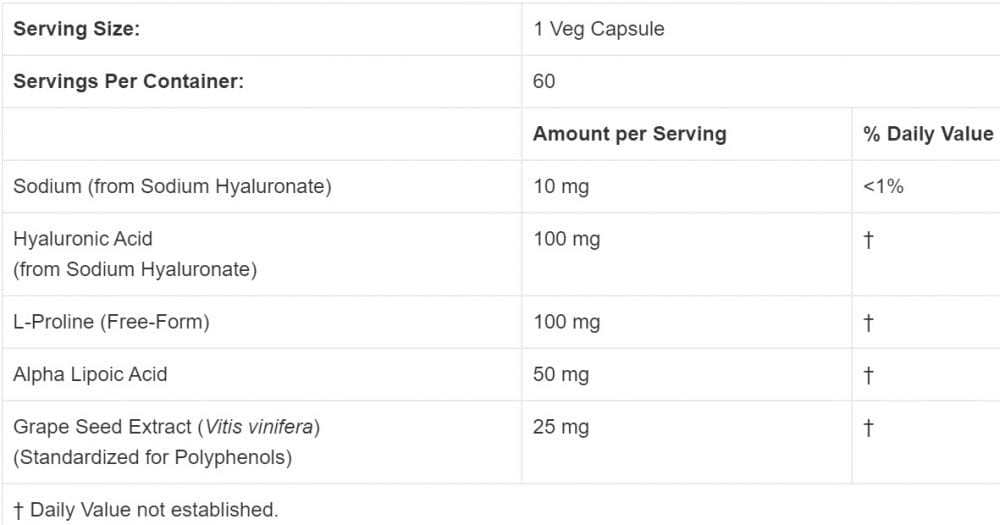Click the "Amount per Serving" column header
Image resolution: width=1000 pixels, height=525 pixels.
(629, 134)
